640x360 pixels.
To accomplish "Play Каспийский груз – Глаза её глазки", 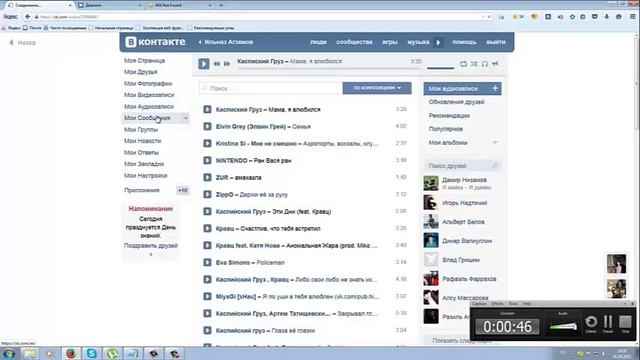I will tap(207, 331).
